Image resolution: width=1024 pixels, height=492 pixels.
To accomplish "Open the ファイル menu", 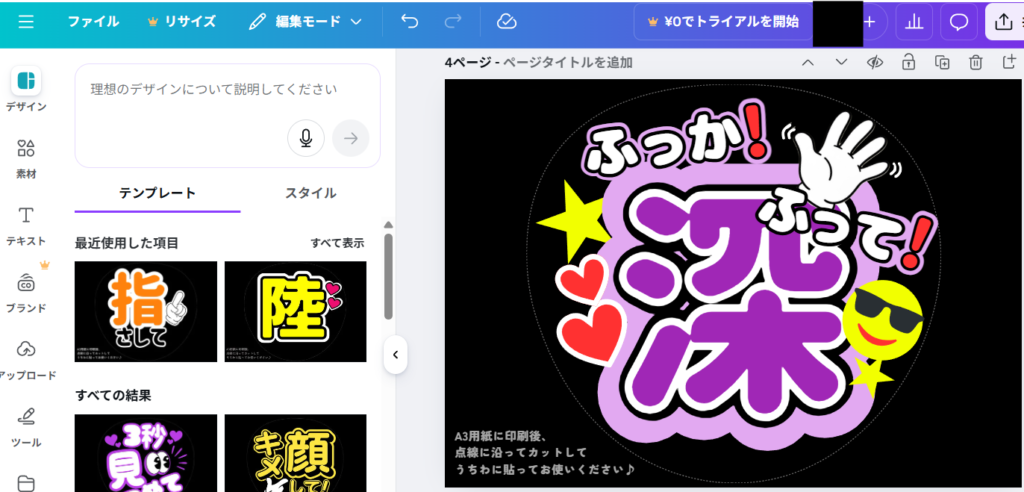I will tap(93, 21).
